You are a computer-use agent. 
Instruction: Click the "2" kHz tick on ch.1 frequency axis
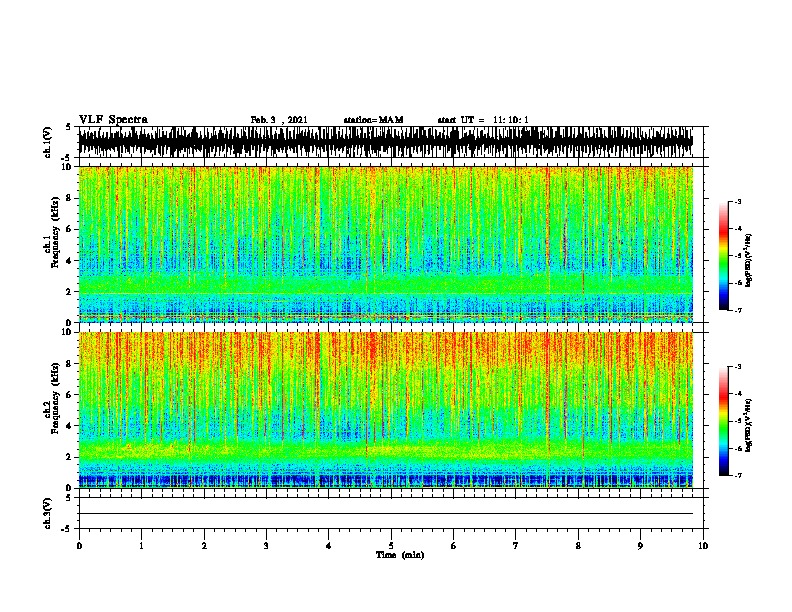pos(70,292)
